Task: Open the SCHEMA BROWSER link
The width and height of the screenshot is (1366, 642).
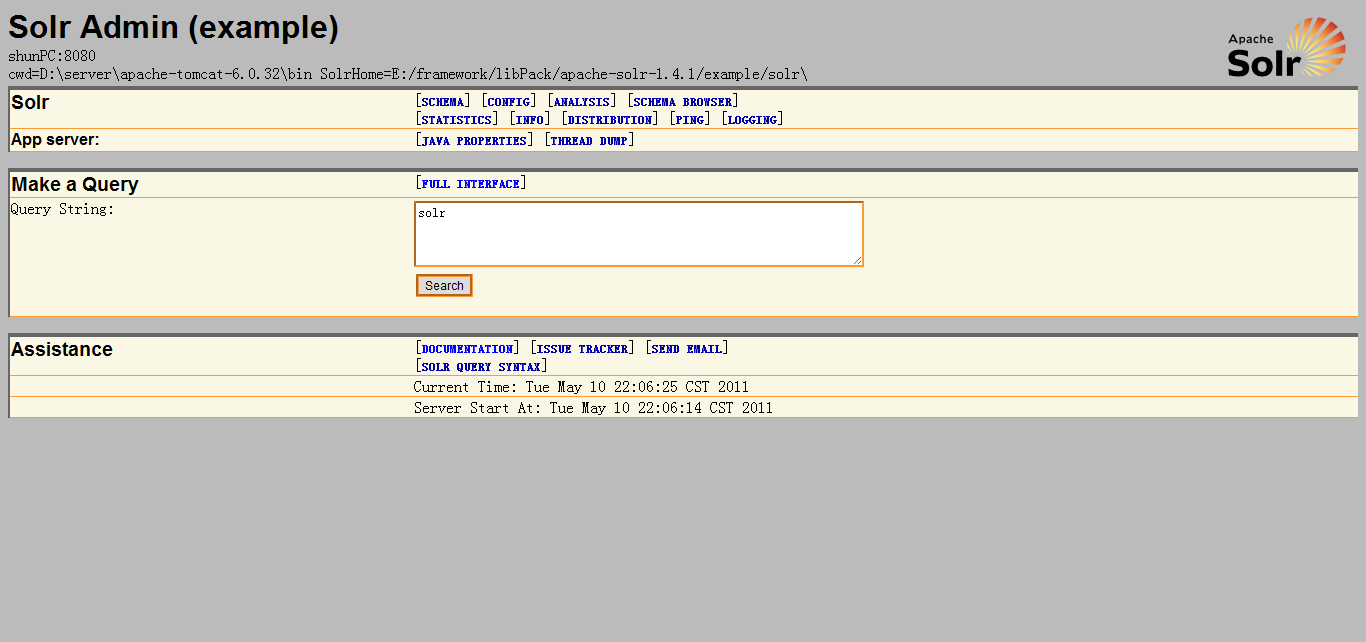Action: [683, 102]
